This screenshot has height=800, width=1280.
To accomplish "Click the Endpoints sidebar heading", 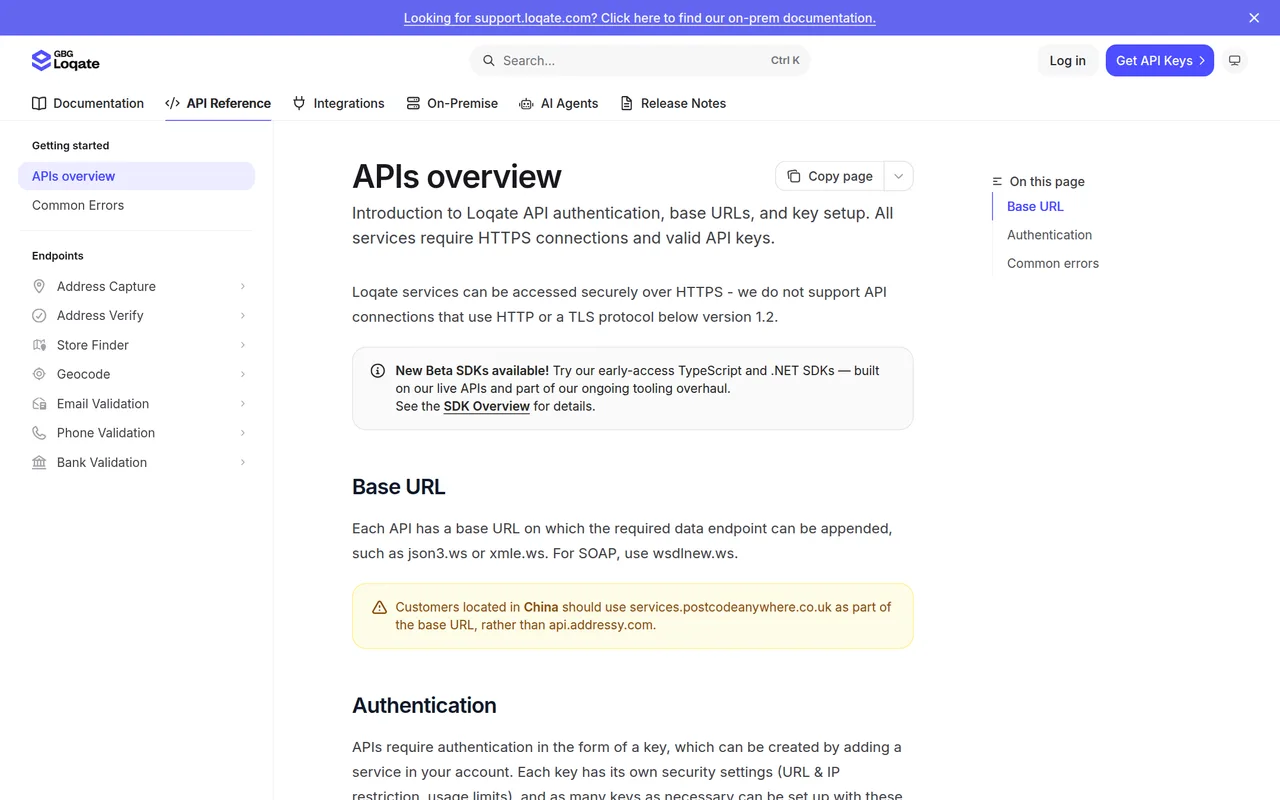I will pyautogui.click(x=58, y=256).
